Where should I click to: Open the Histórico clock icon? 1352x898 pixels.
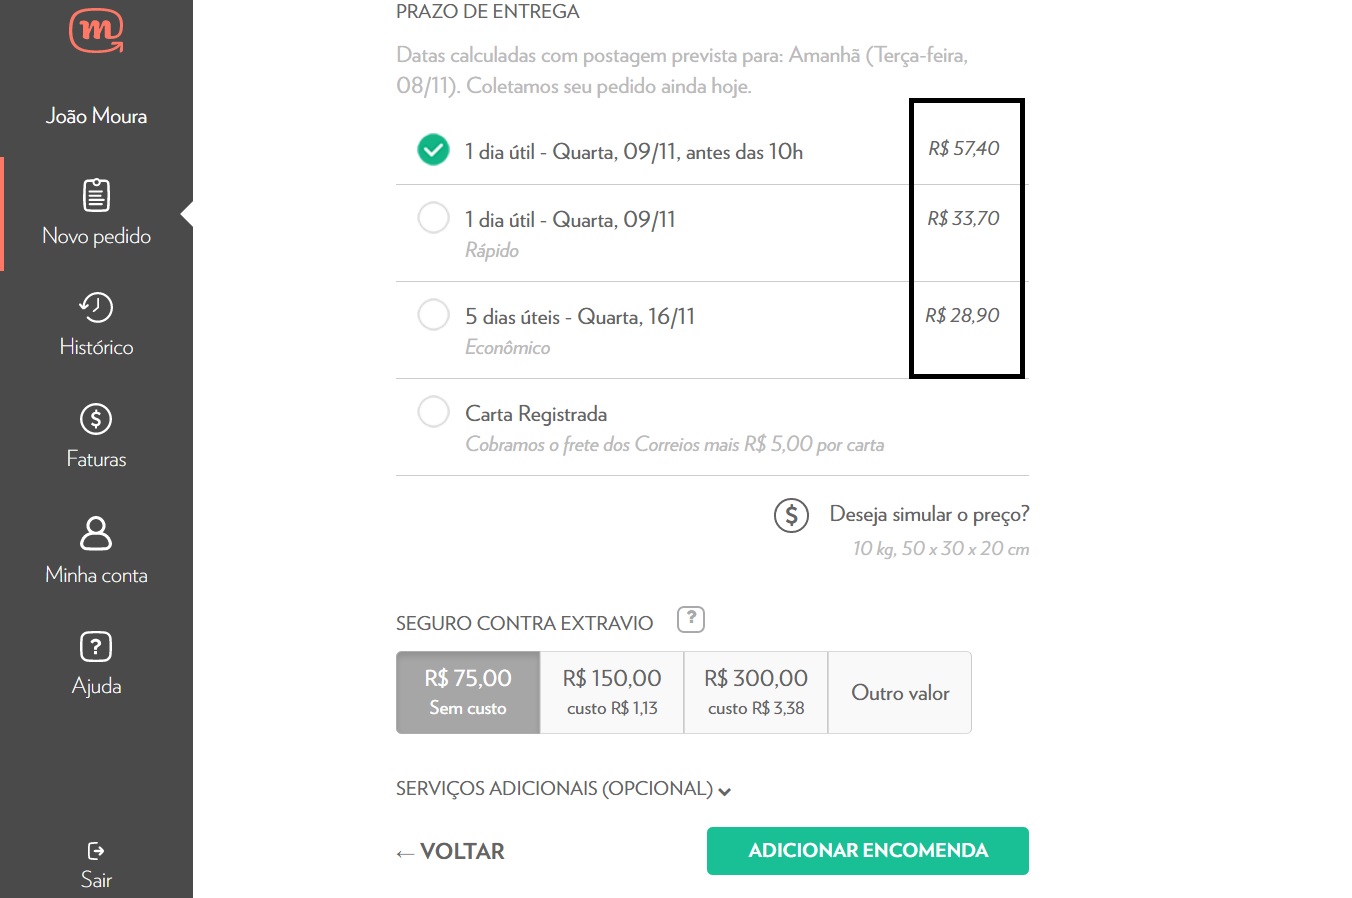(96, 307)
